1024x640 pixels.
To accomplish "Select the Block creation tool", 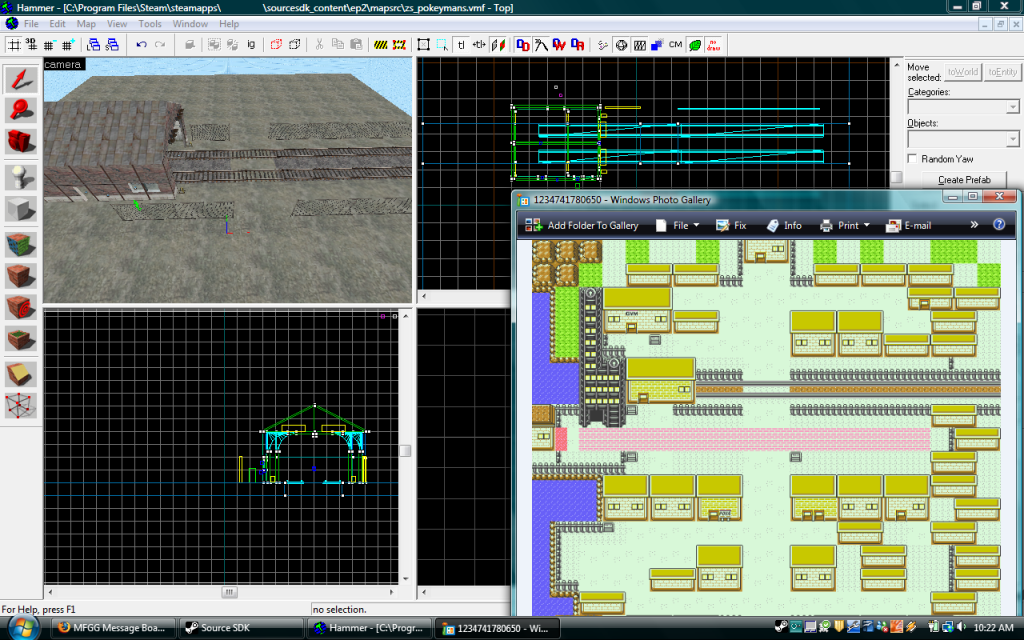I will click(x=21, y=210).
